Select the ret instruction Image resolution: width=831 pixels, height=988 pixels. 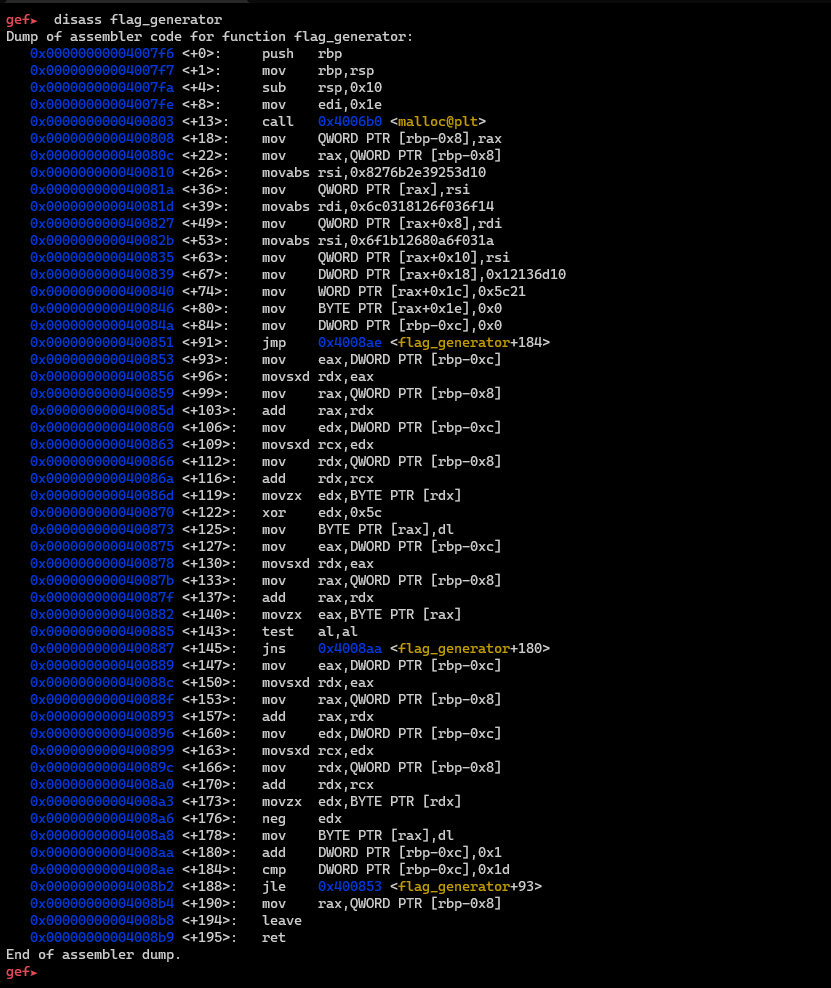point(274,938)
